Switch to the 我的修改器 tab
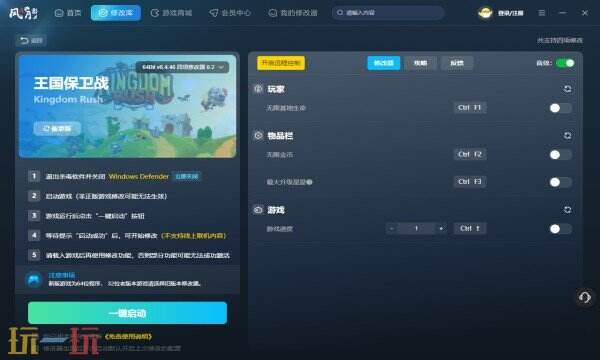The image size is (600, 360). pos(293,13)
